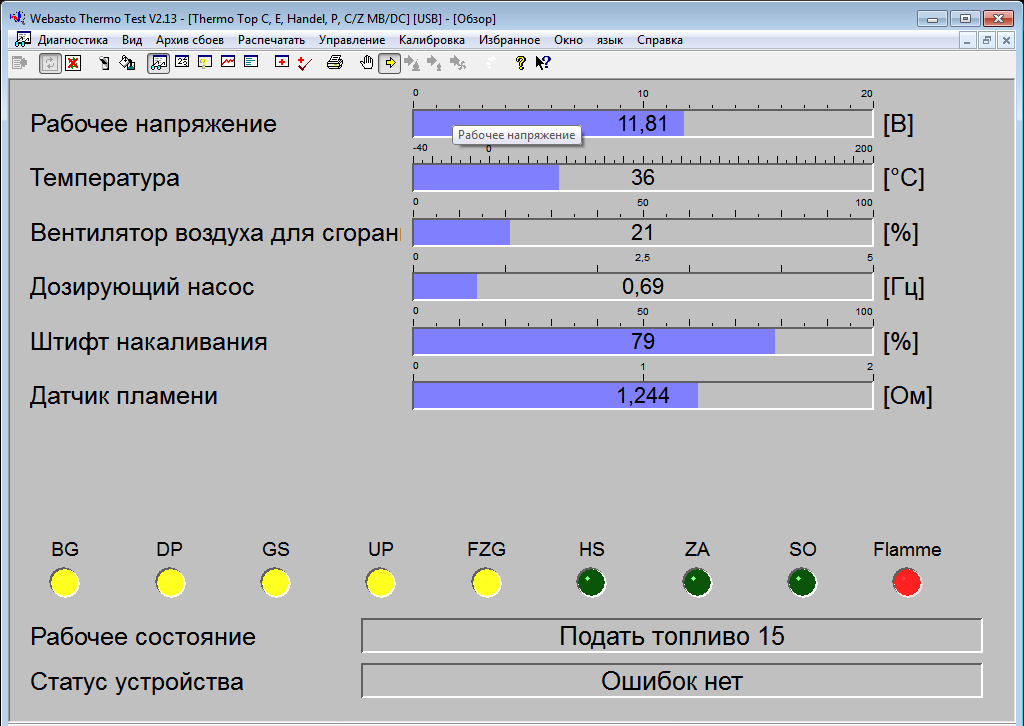Image resolution: width=1024 pixels, height=726 pixels.
Task: Open the Архив сбоев menu
Action: click(189, 40)
